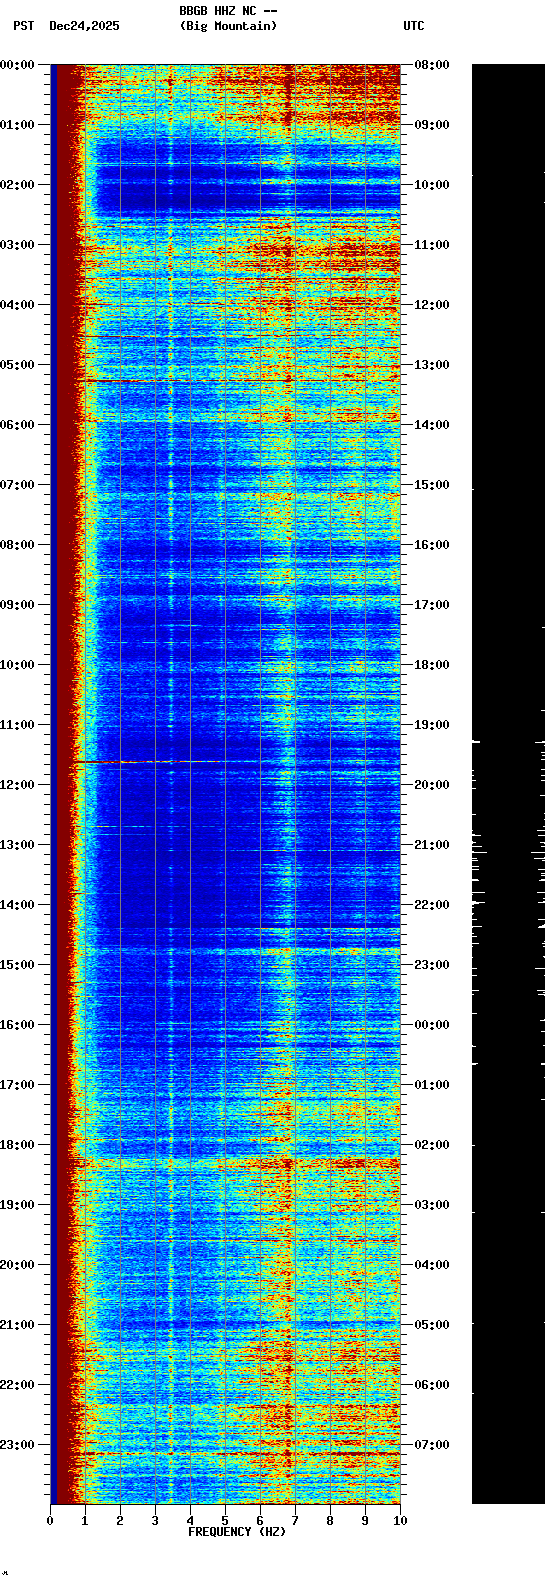Click the 16:00 PST time label
This screenshot has width=552, height=1584.
[x=17, y=1025]
